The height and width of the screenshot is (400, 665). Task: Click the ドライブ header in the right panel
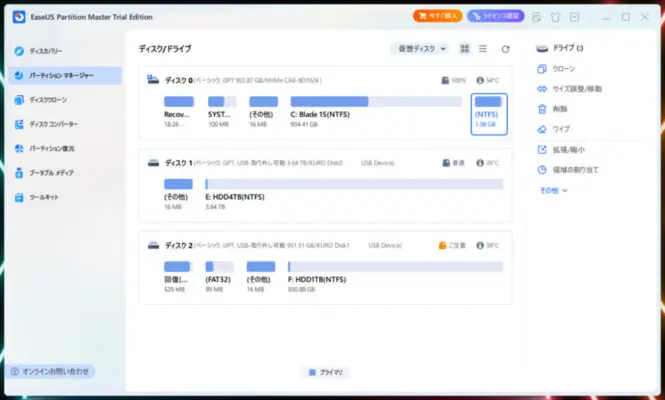pyautogui.click(x=560, y=48)
